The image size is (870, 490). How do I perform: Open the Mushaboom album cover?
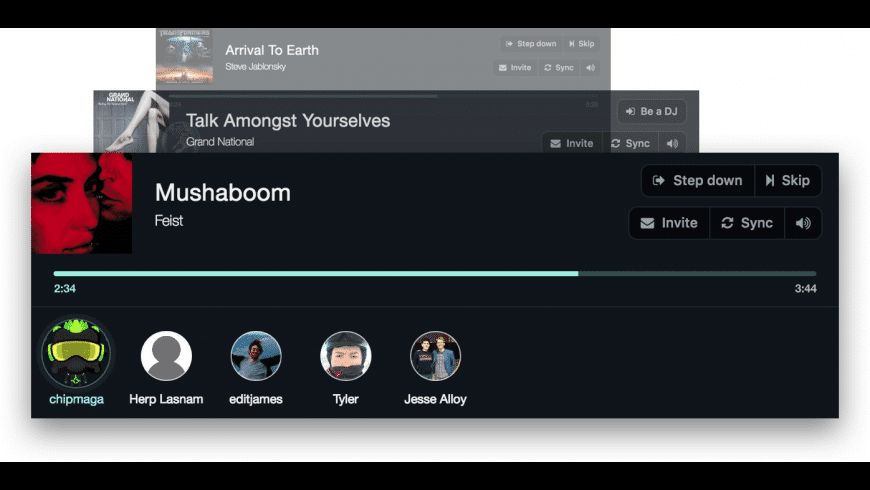[82, 203]
